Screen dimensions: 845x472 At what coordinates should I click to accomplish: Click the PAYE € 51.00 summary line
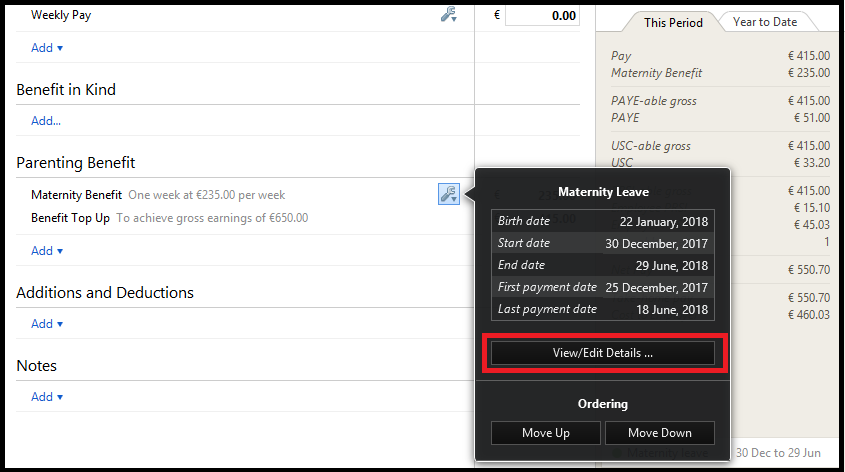[720, 117]
